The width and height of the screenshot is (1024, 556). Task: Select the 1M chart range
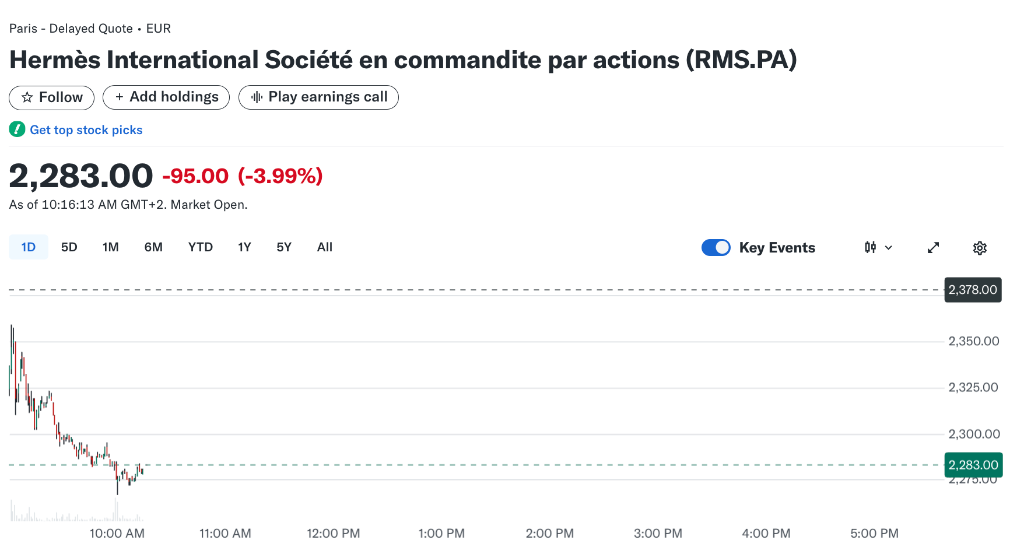[110, 247]
